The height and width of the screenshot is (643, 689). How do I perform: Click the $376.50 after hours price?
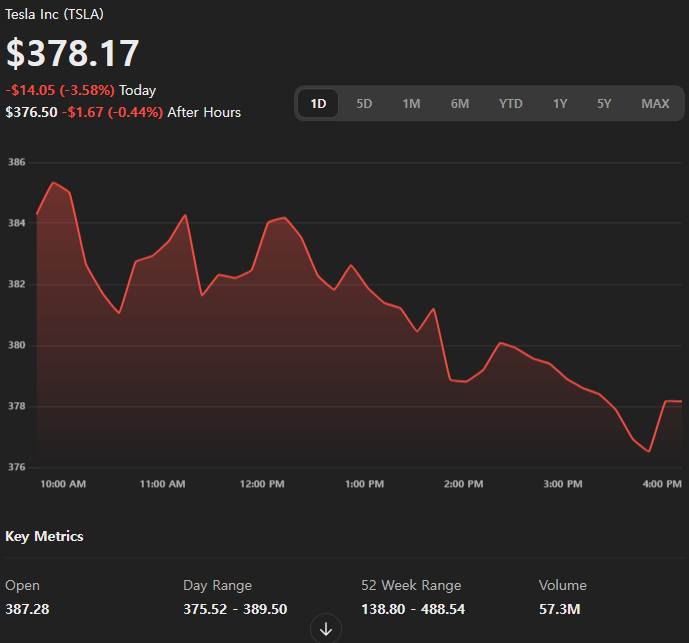[x=31, y=112]
